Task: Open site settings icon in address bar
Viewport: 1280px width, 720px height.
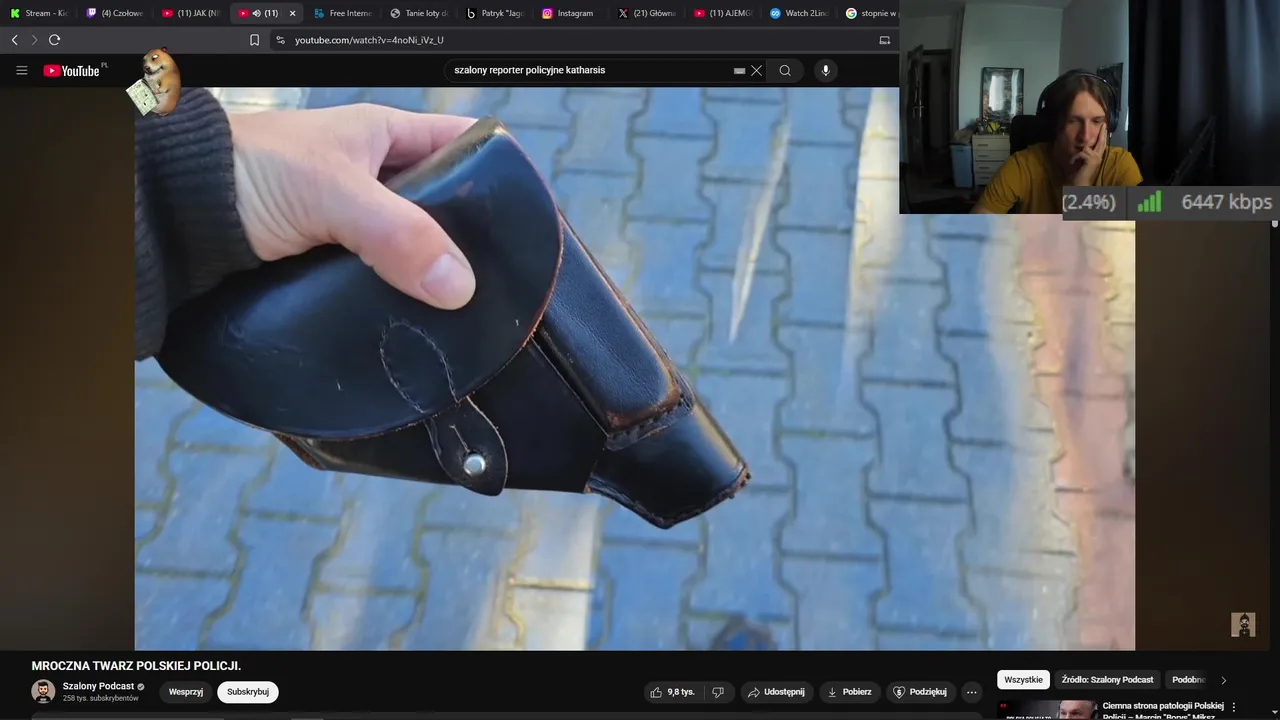Action: pos(280,40)
